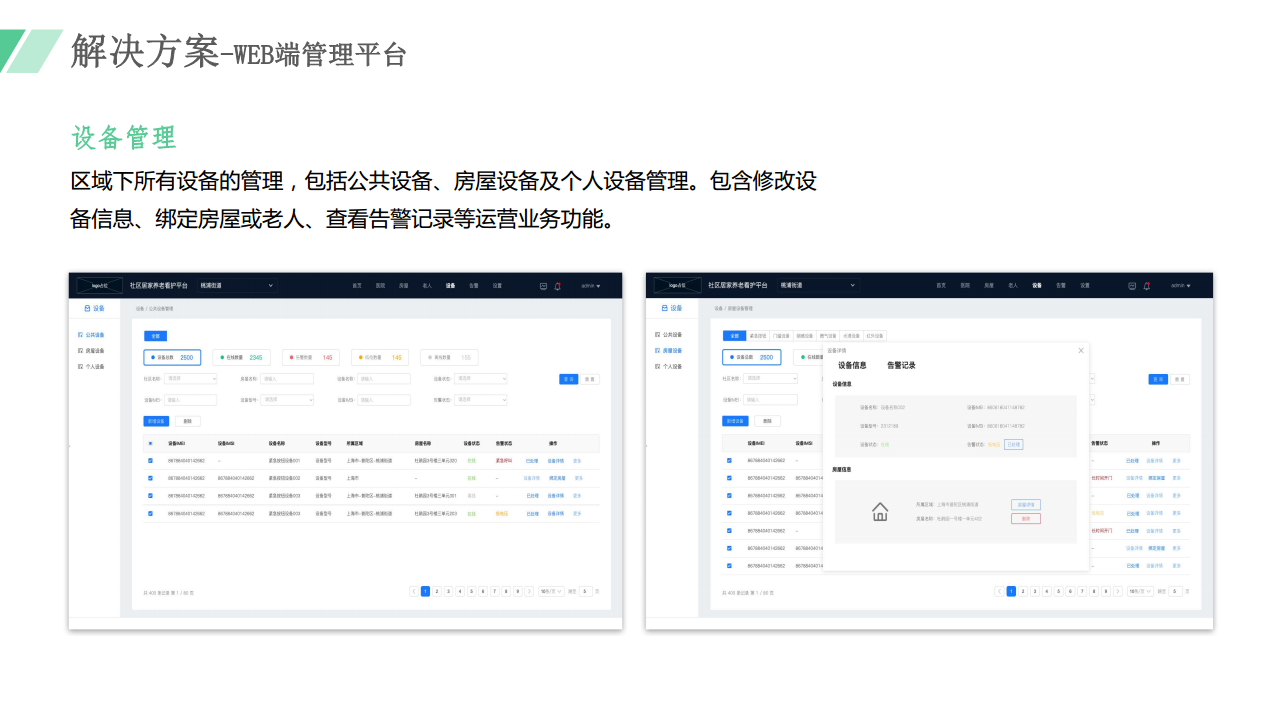Open the admin menu in left screenshot

click(592, 286)
